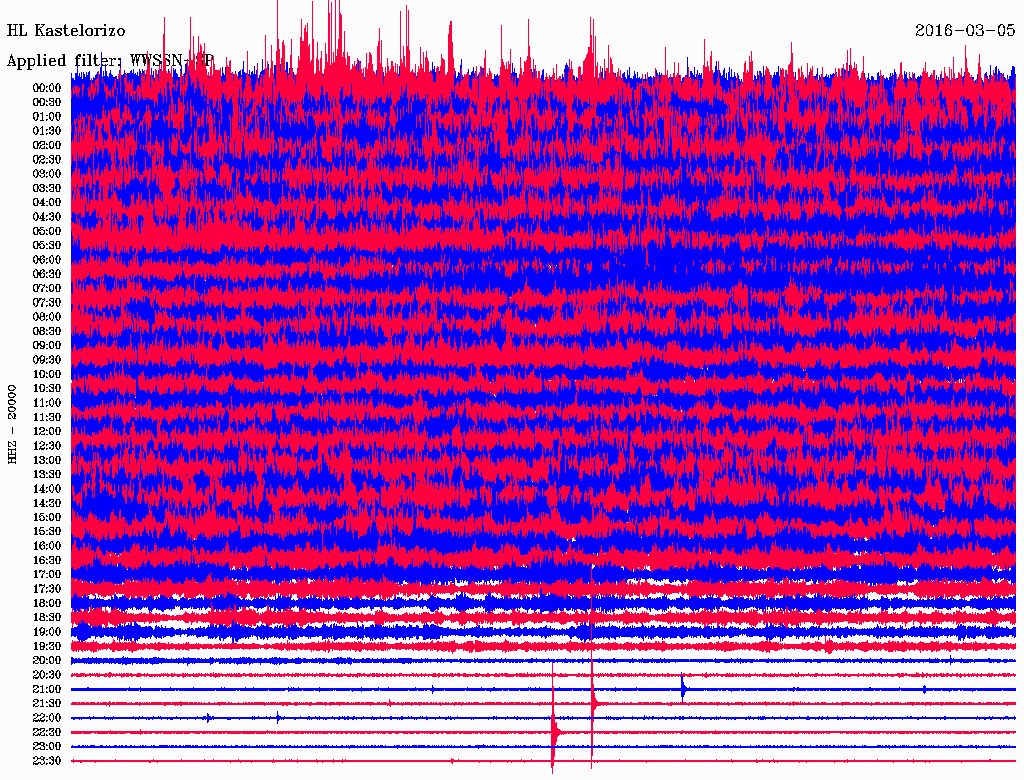Select the 07:30 time label
This screenshot has width=1024, height=780.
point(47,303)
